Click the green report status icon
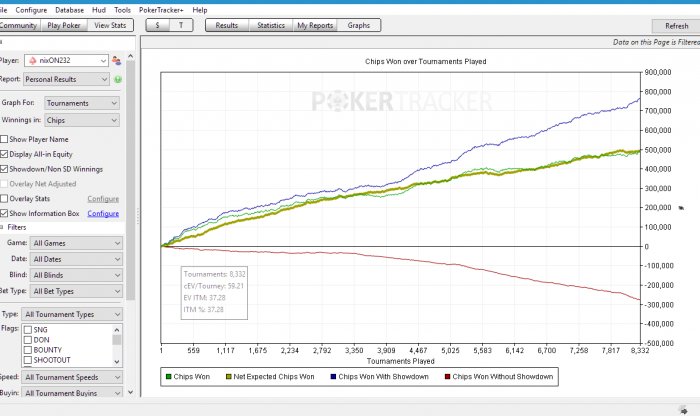This screenshot has height=416, width=700. (118, 79)
